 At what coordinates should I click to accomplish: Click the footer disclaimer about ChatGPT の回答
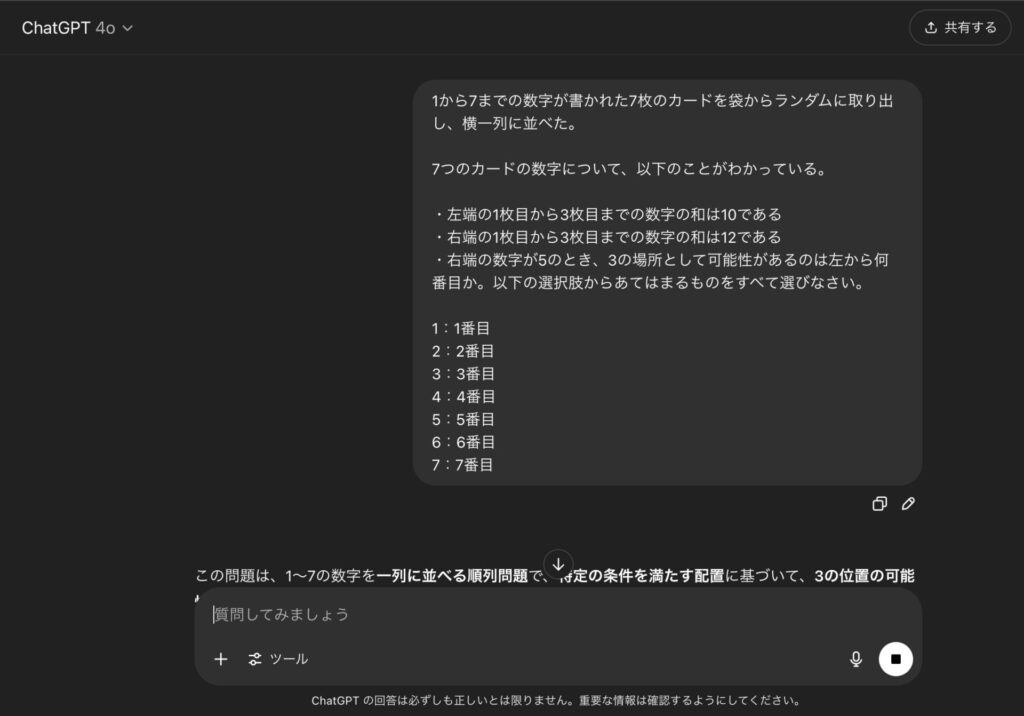point(555,700)
